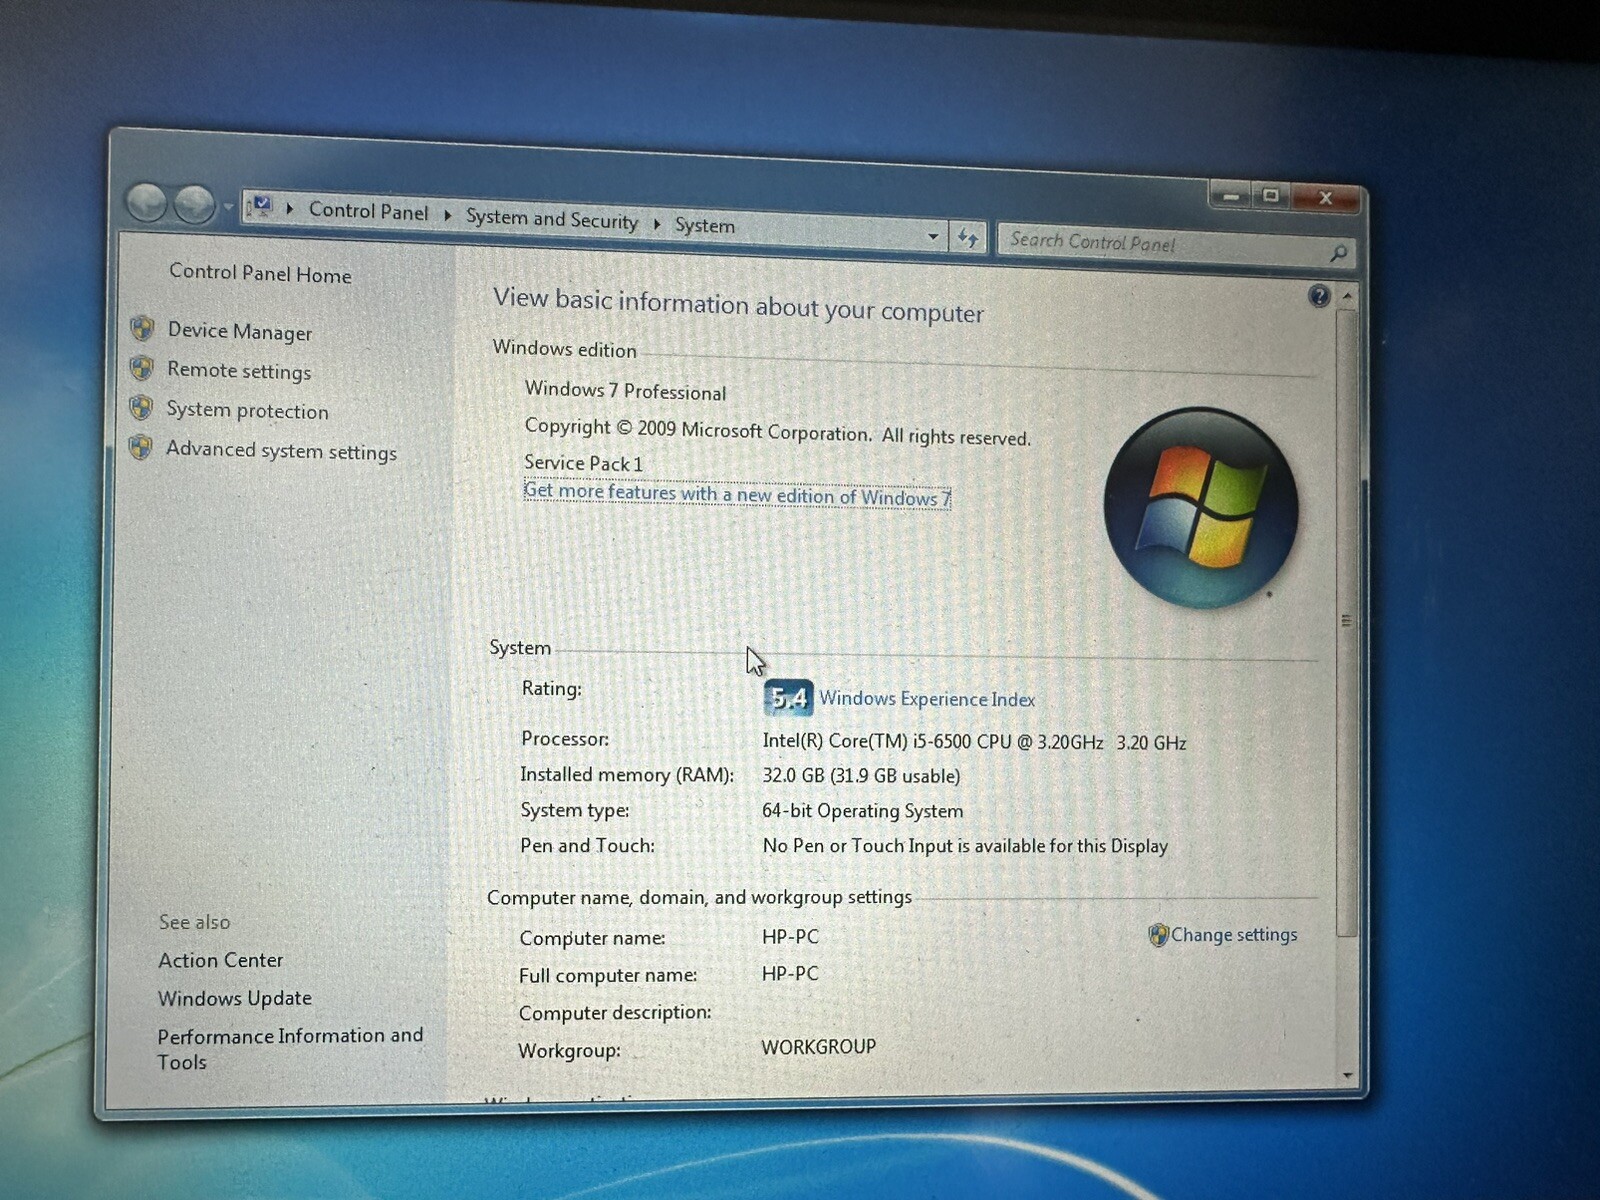Open Change settings link
This screenshot has width=1600, height=1200.
tap(1234, 935)
